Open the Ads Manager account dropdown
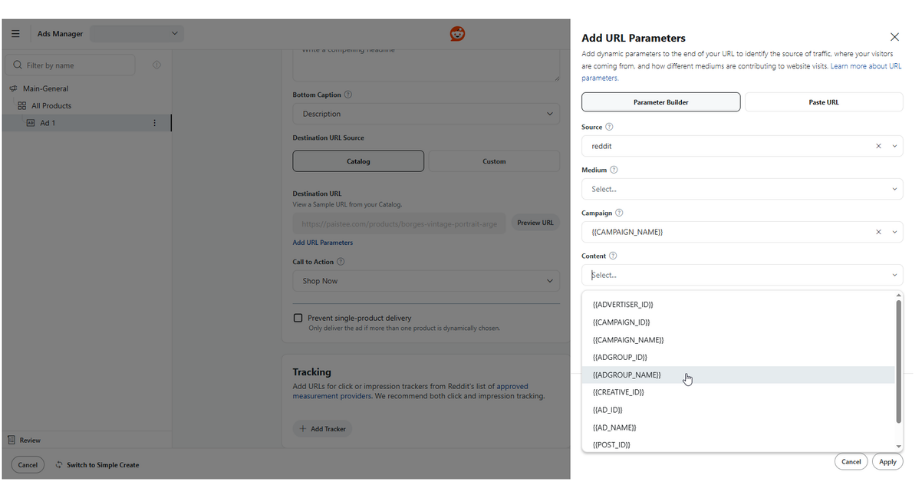The image size is (914, 498). coord(136,34)
